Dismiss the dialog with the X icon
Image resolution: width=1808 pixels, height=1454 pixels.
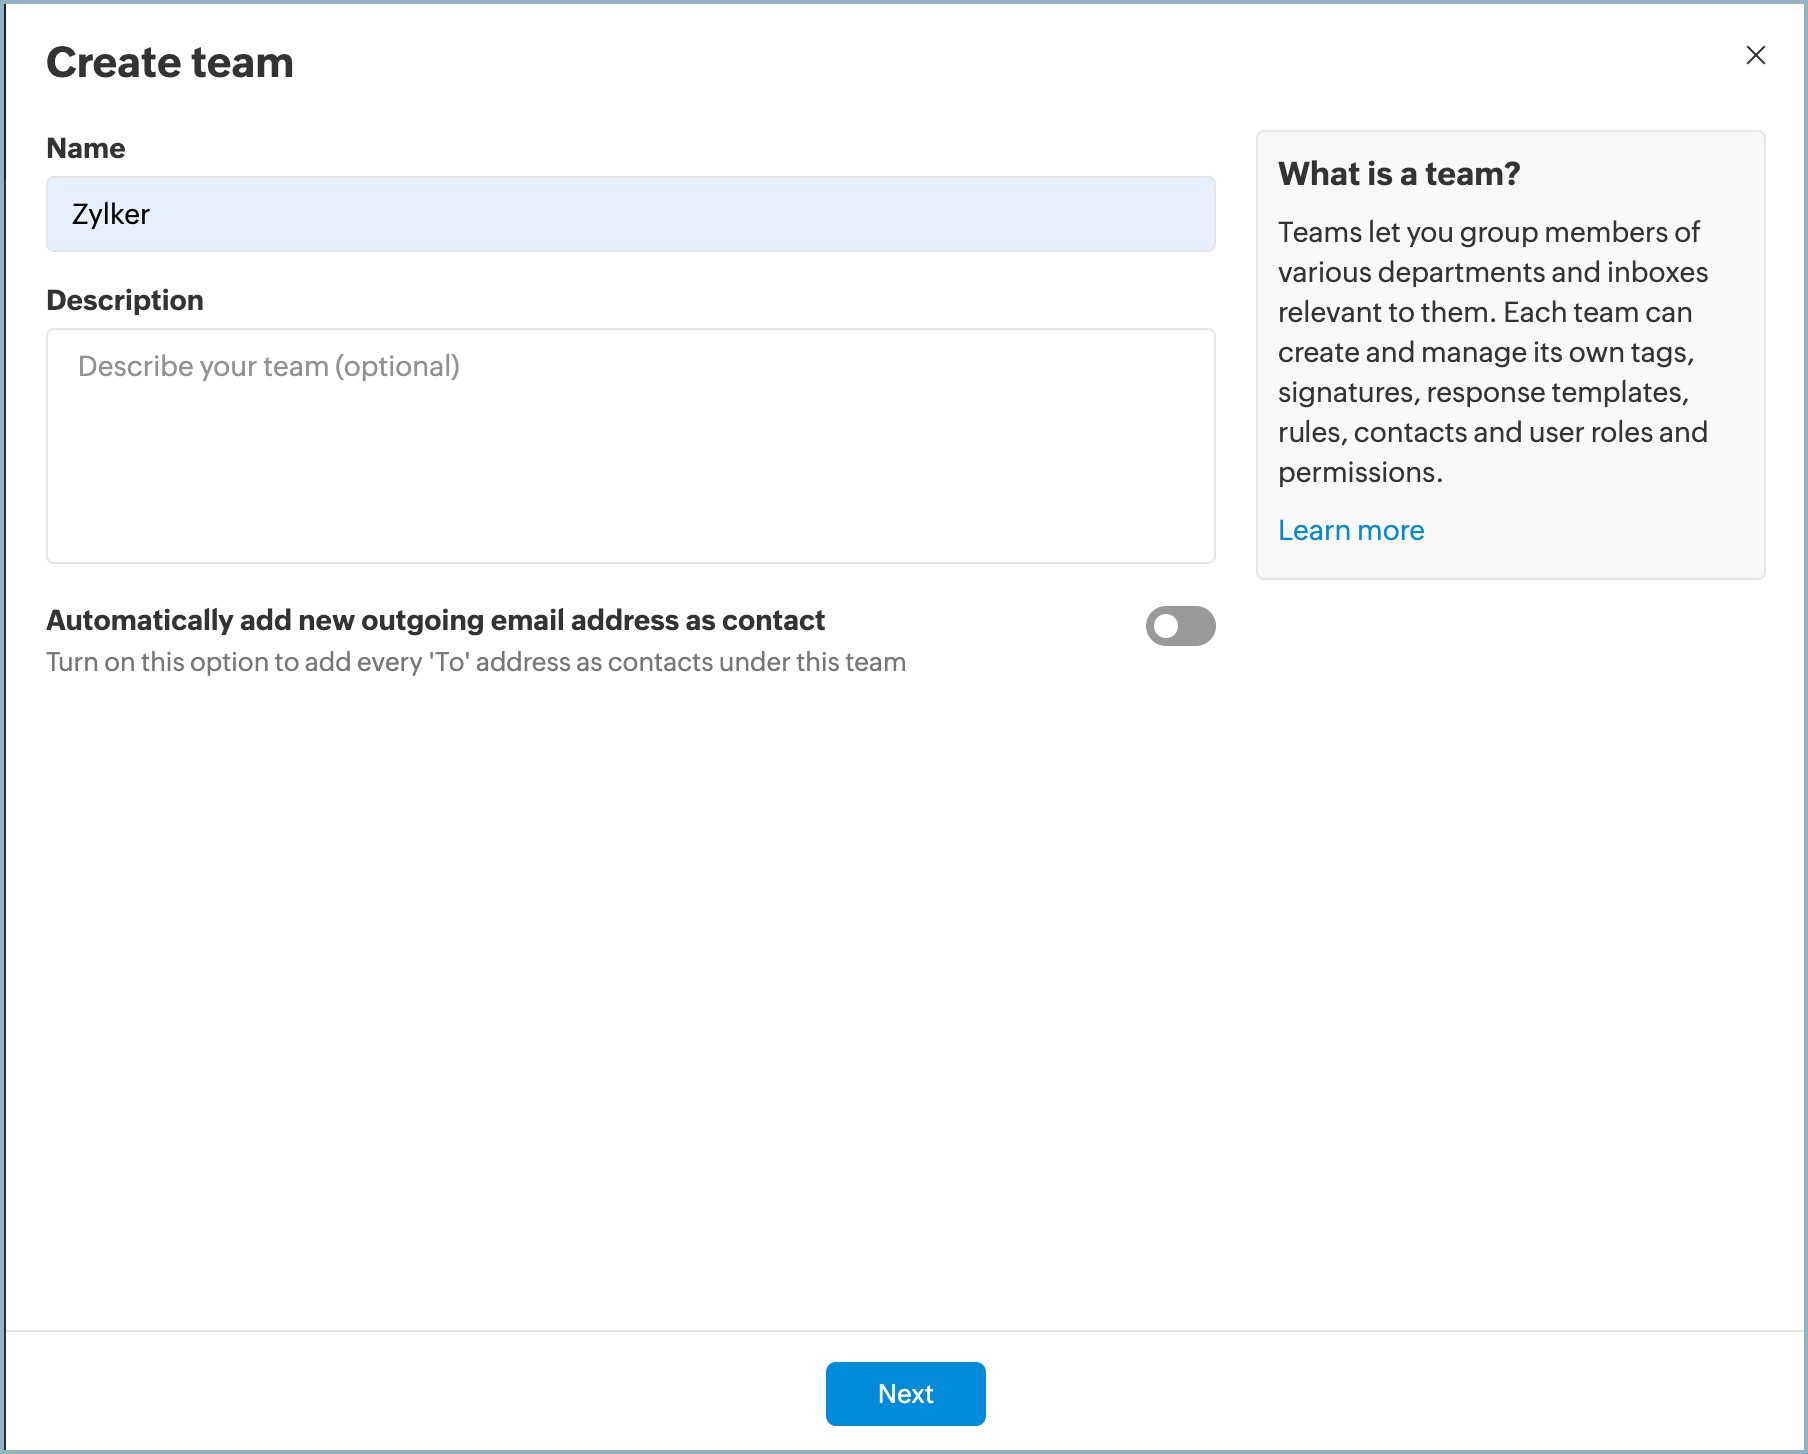coord(1755,55)
